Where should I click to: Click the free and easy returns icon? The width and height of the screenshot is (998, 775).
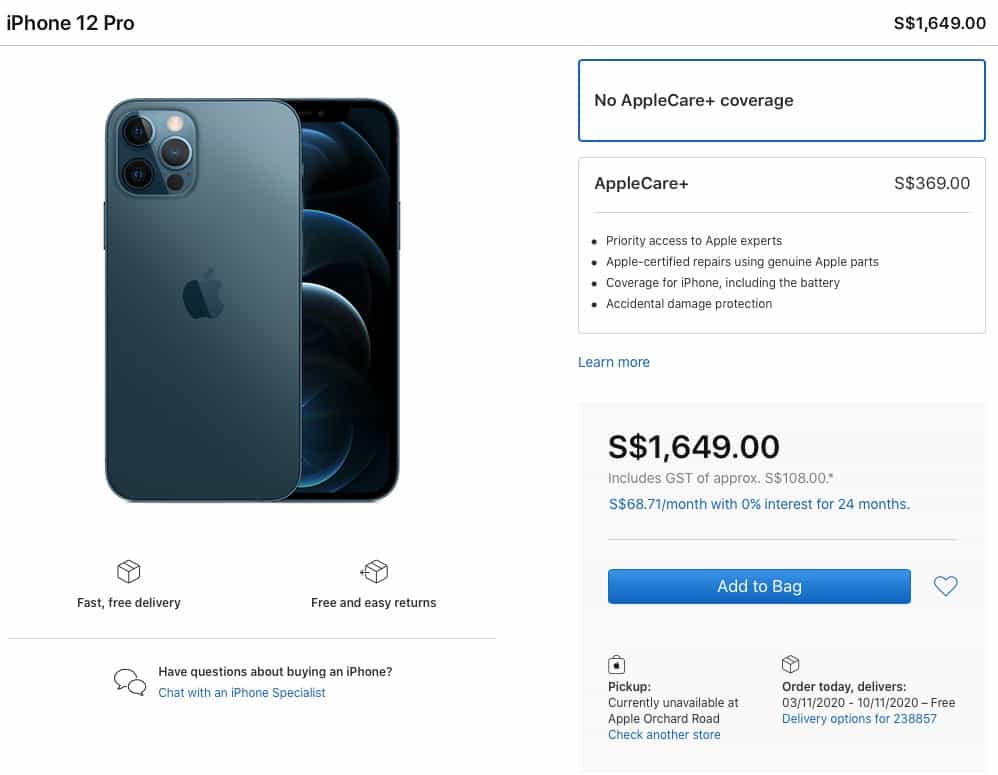[x=374, y=571]
